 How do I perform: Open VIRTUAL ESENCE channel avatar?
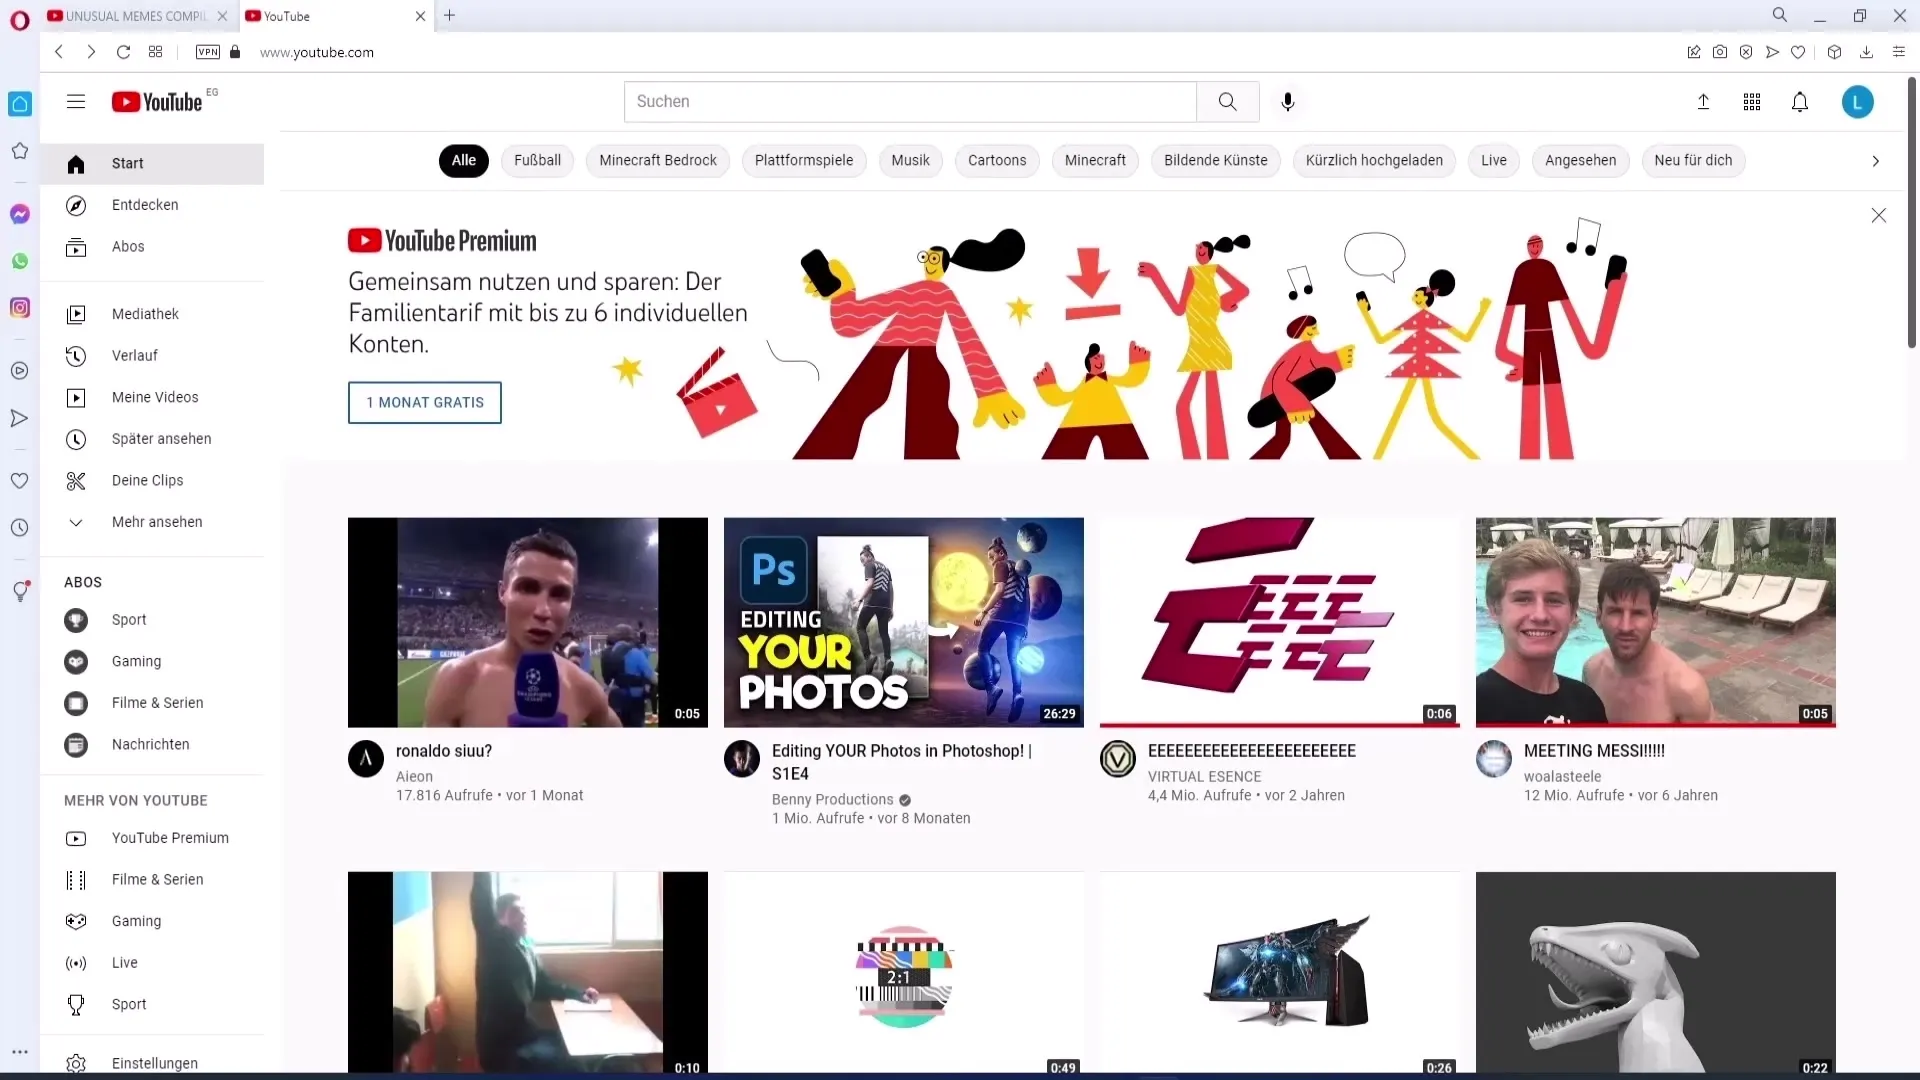(1118, 759)
